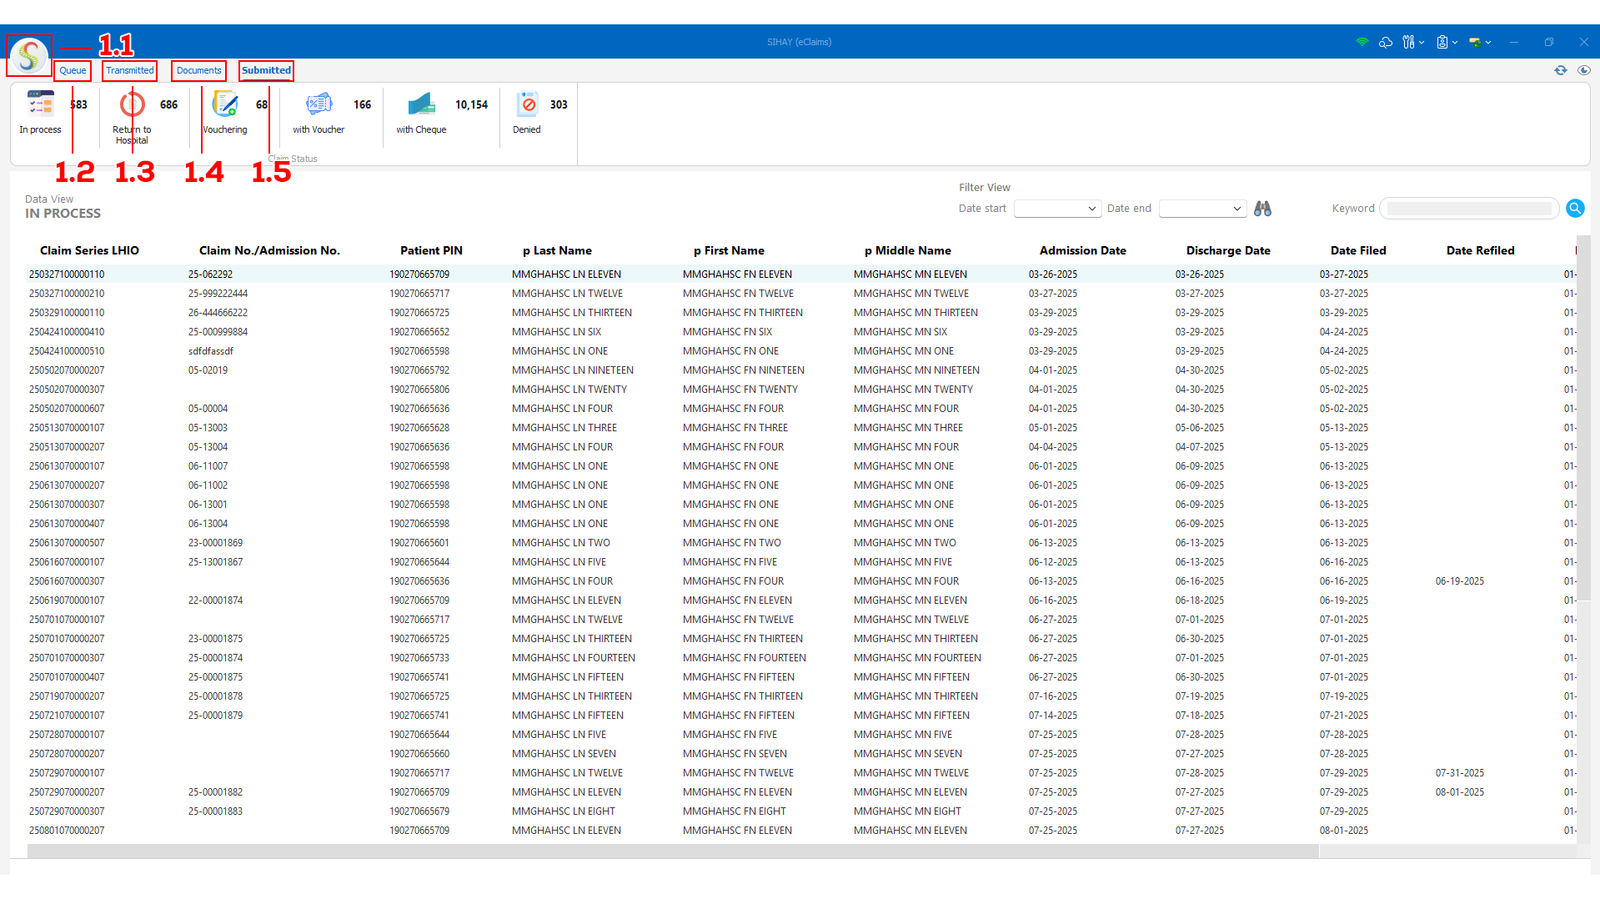1600x900 pixels.
Task: Switch to the Transmitted tab
Action: (x=130, y=70)
